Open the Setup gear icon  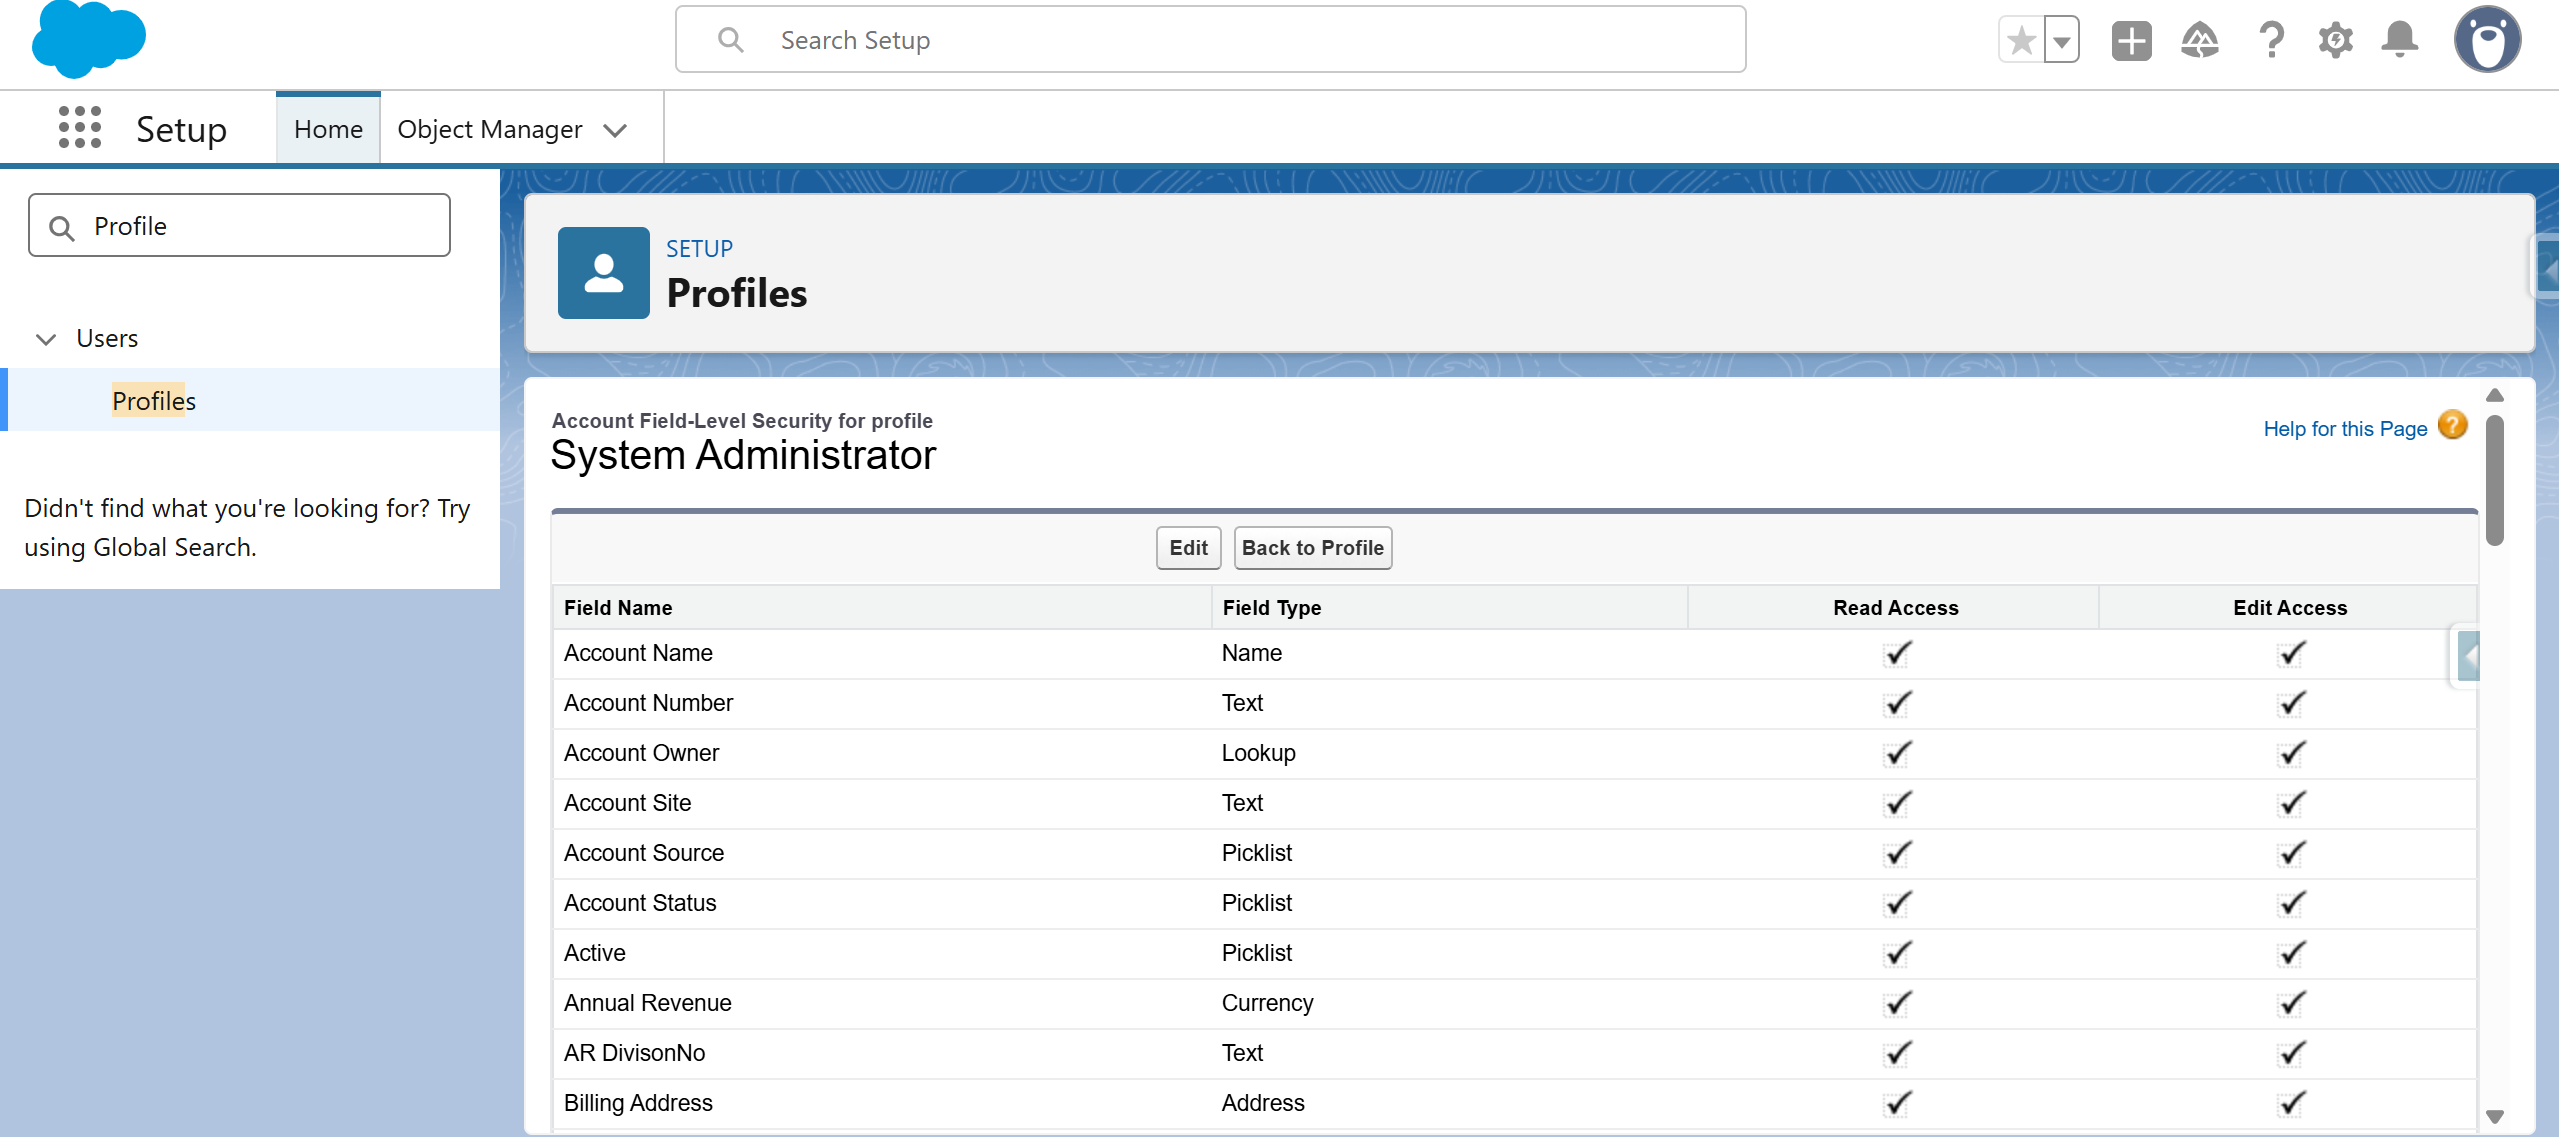tap(2335, 41)
